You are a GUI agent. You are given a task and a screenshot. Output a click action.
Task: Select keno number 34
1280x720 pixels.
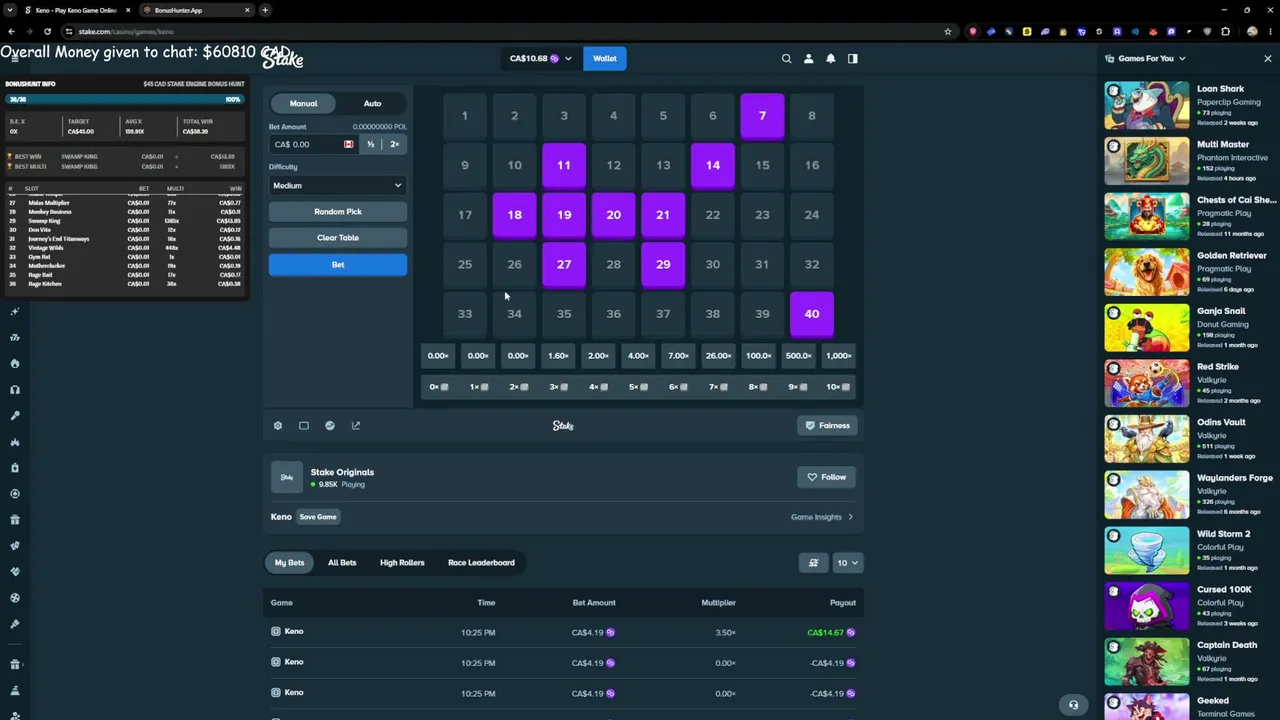[x=514, y=314]
